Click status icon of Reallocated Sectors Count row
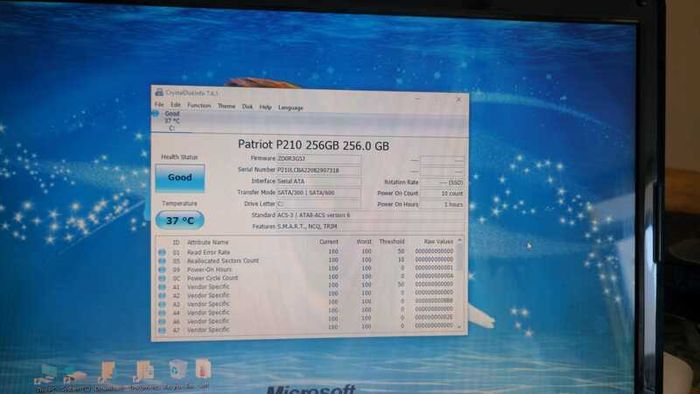700x394 pixels. pyautogui.click(x=162, y=261)
